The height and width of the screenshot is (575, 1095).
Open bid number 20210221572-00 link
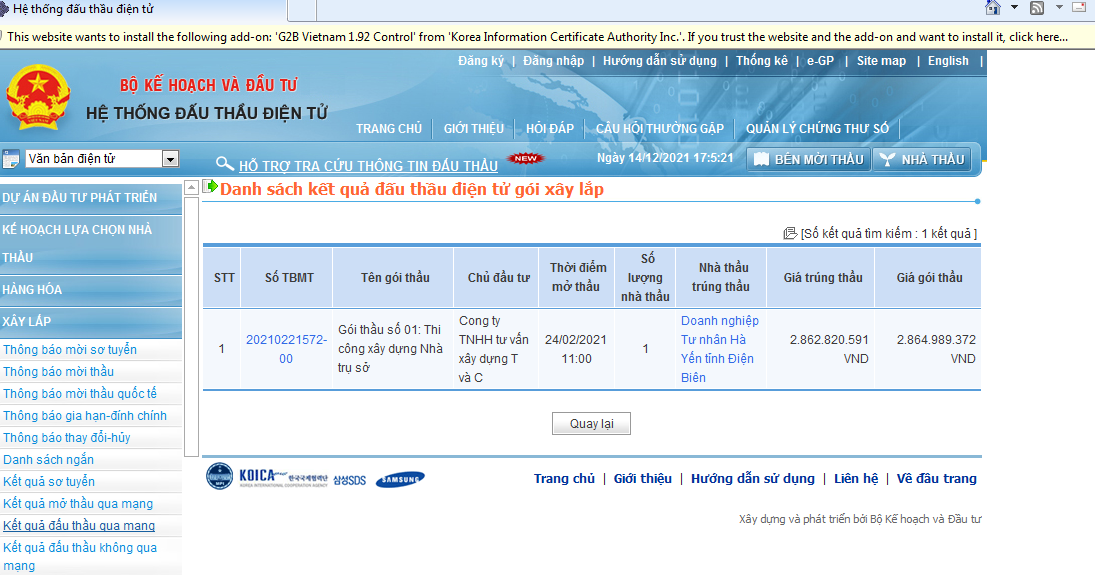[286, 349]
